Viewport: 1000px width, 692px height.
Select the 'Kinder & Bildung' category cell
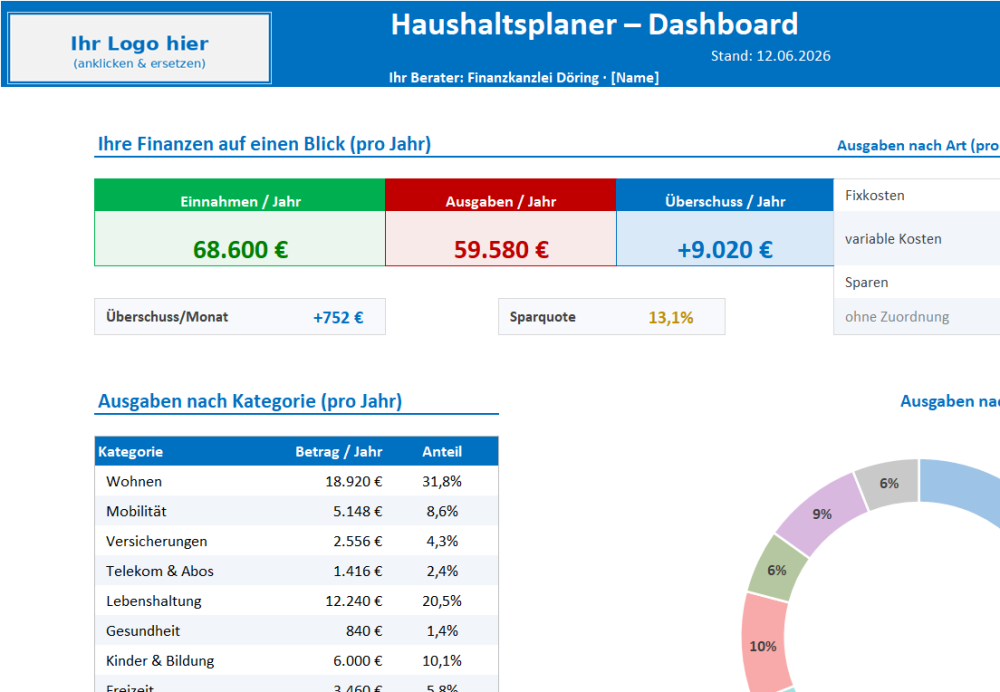tap(160, 661)
